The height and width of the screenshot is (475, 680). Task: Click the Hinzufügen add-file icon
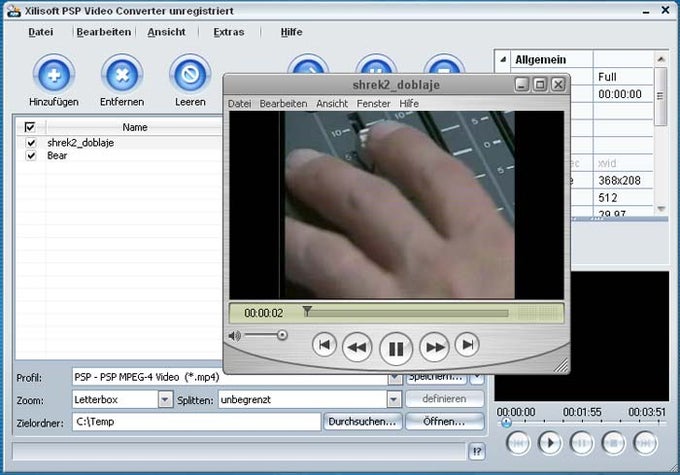click(x=54, y=75)
